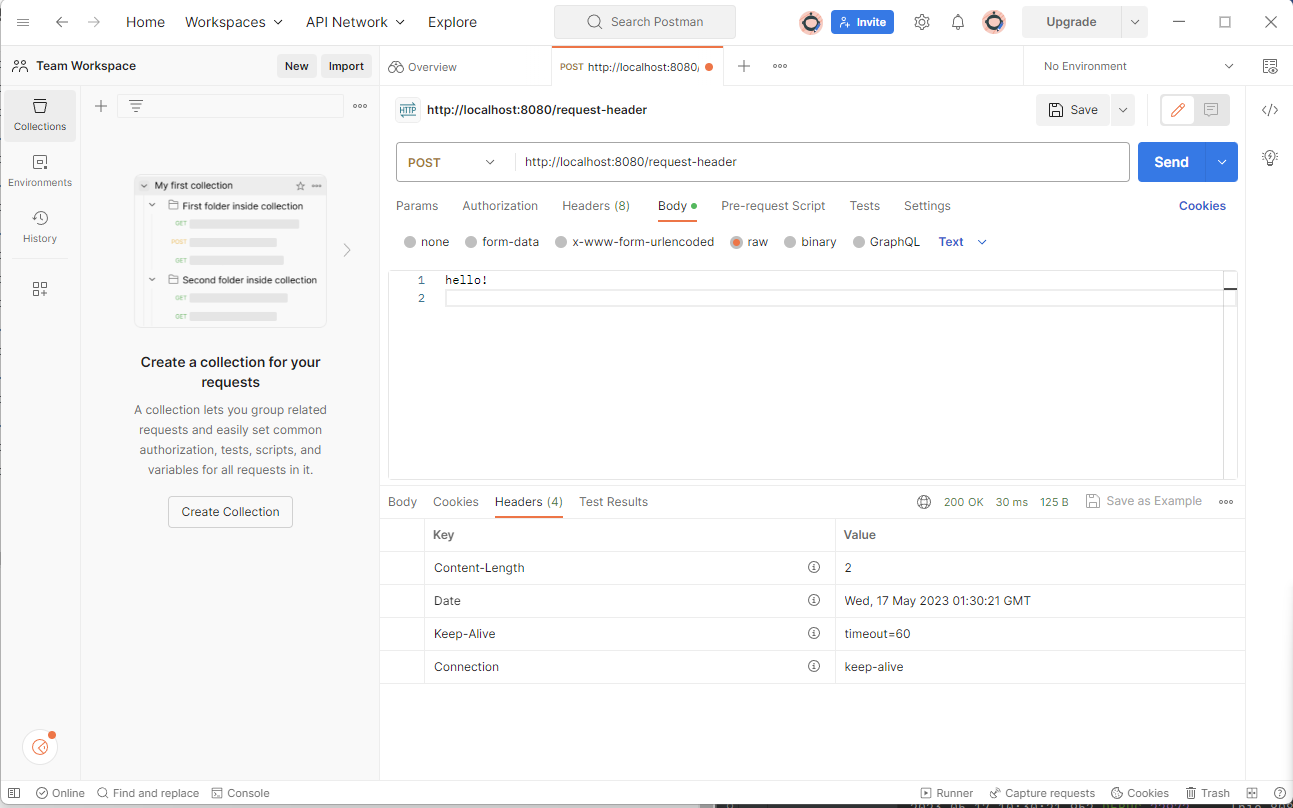The height and width of the screenshot is (808, 1293).
Task: Show info for Content-Length header
Action: coord(814,567)
